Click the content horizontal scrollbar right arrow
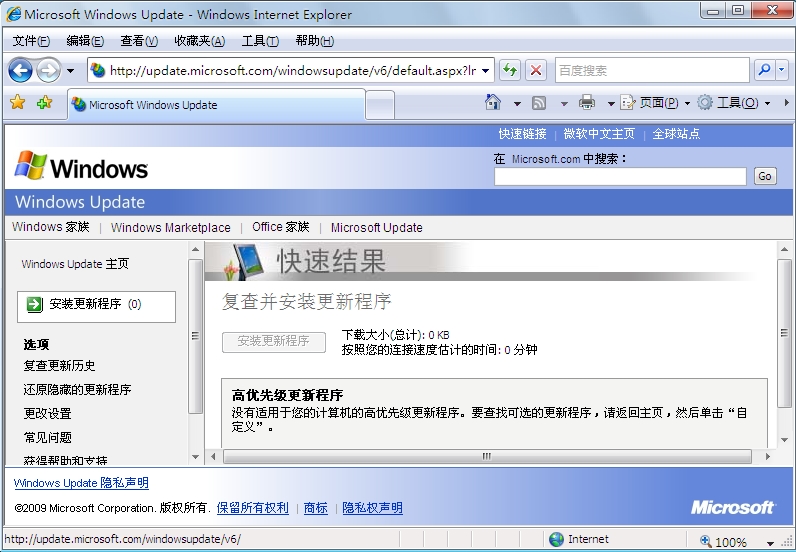This screenshot has width=796, height=552. click(768, 457)
